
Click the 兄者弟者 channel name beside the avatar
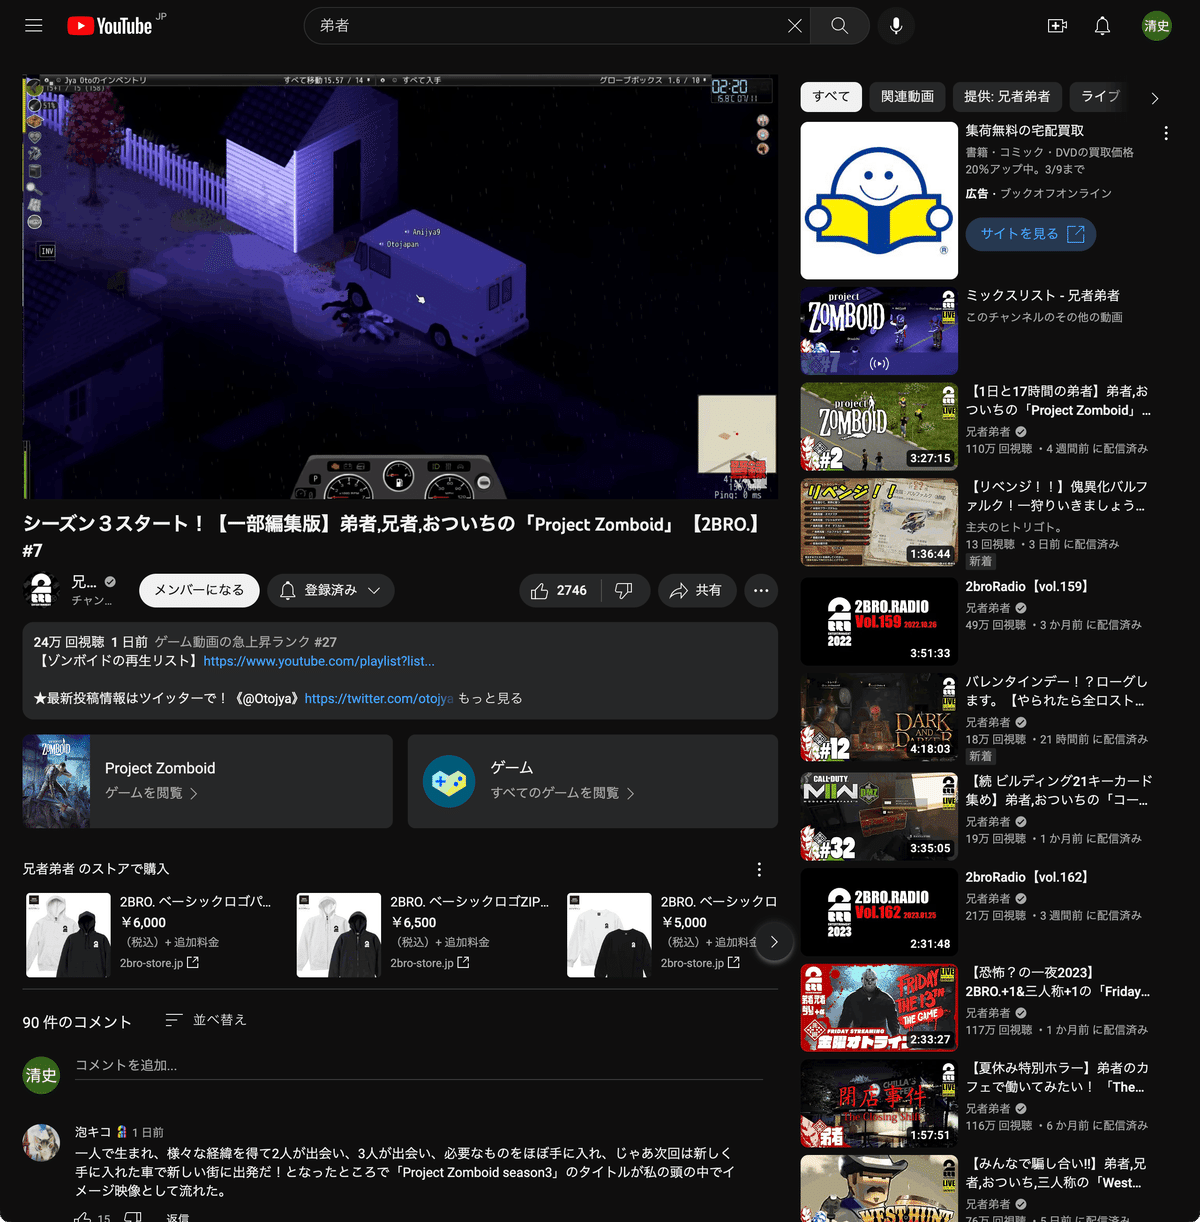coord(84,582)
